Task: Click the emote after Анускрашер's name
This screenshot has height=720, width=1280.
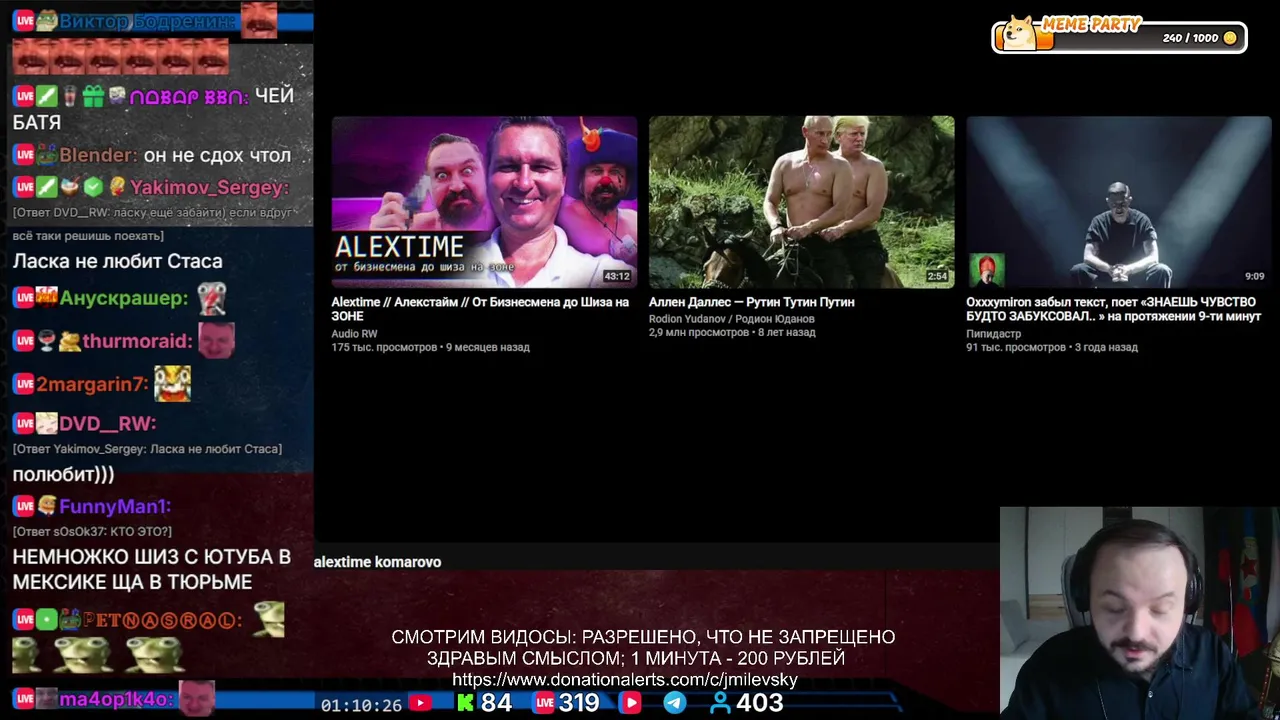Action: click(211, 298)
